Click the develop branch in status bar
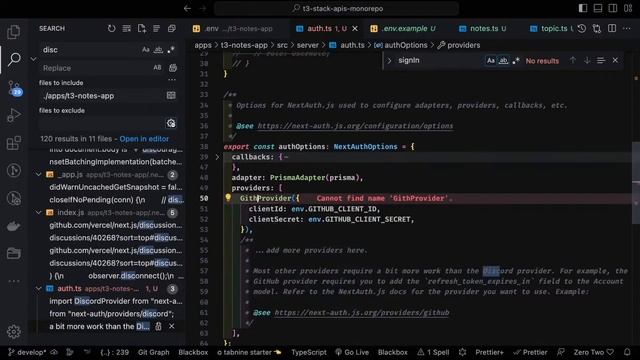Screen dimensions: 640x360 point(27,352)
